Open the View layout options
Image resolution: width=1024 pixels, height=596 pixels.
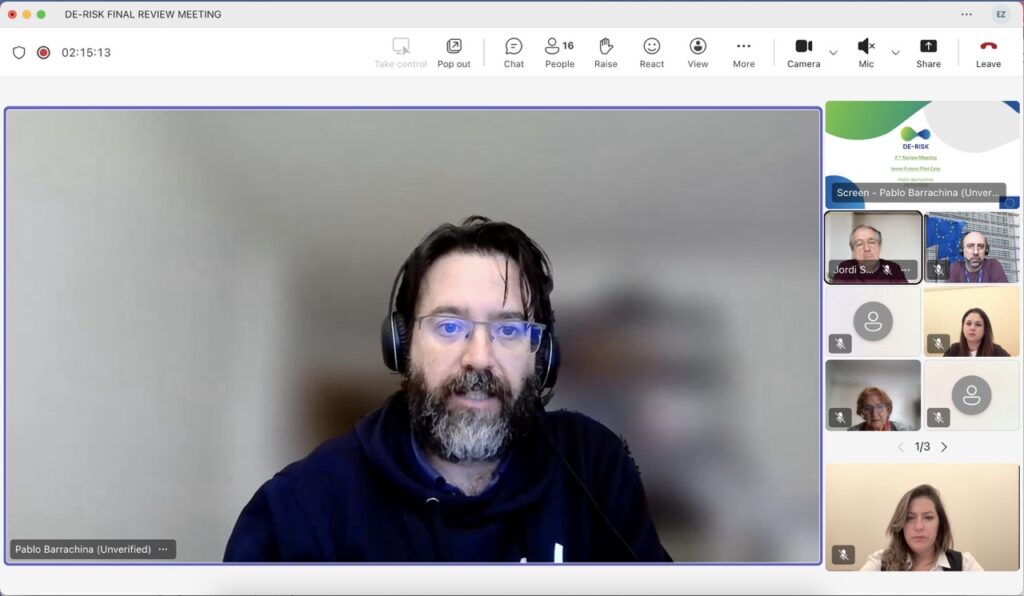tap(697, 52)
